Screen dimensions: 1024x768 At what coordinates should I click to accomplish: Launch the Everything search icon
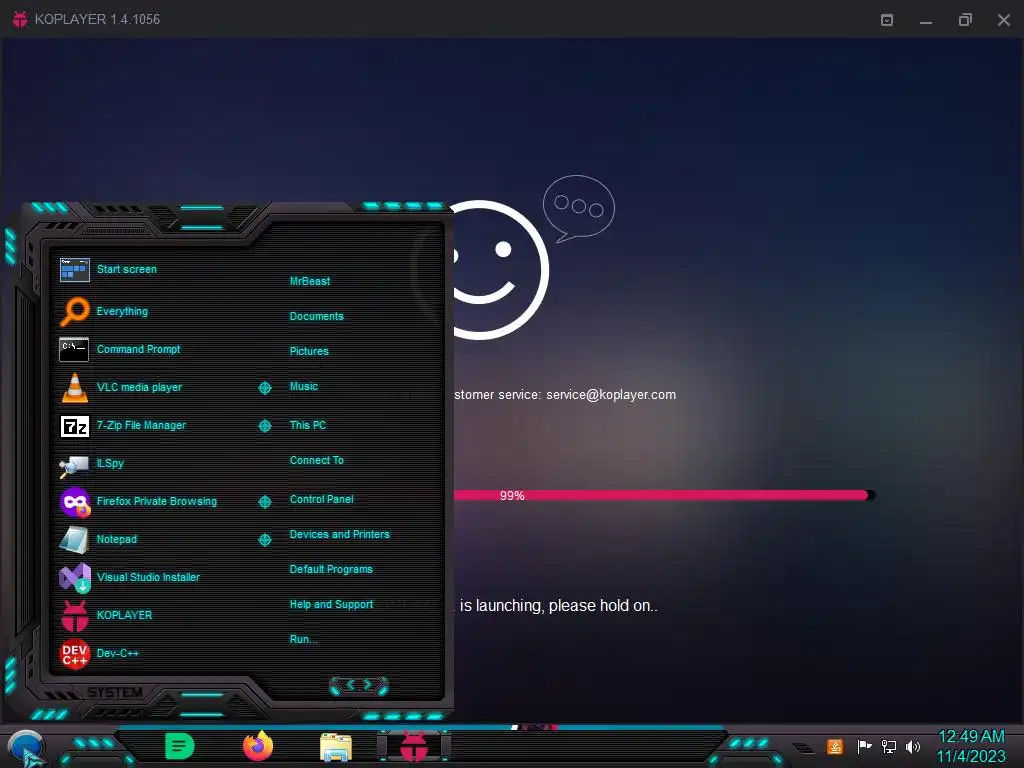[74, 311]
